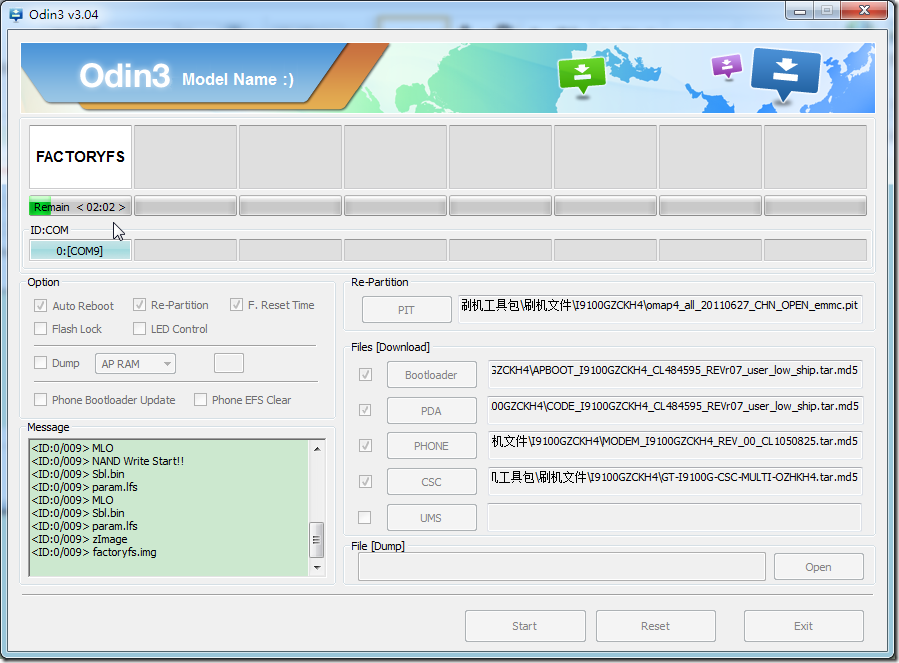The height and width of the screenshot is (663, 899).
Task: Click the PHONE button
Action: tap(432, 446)
